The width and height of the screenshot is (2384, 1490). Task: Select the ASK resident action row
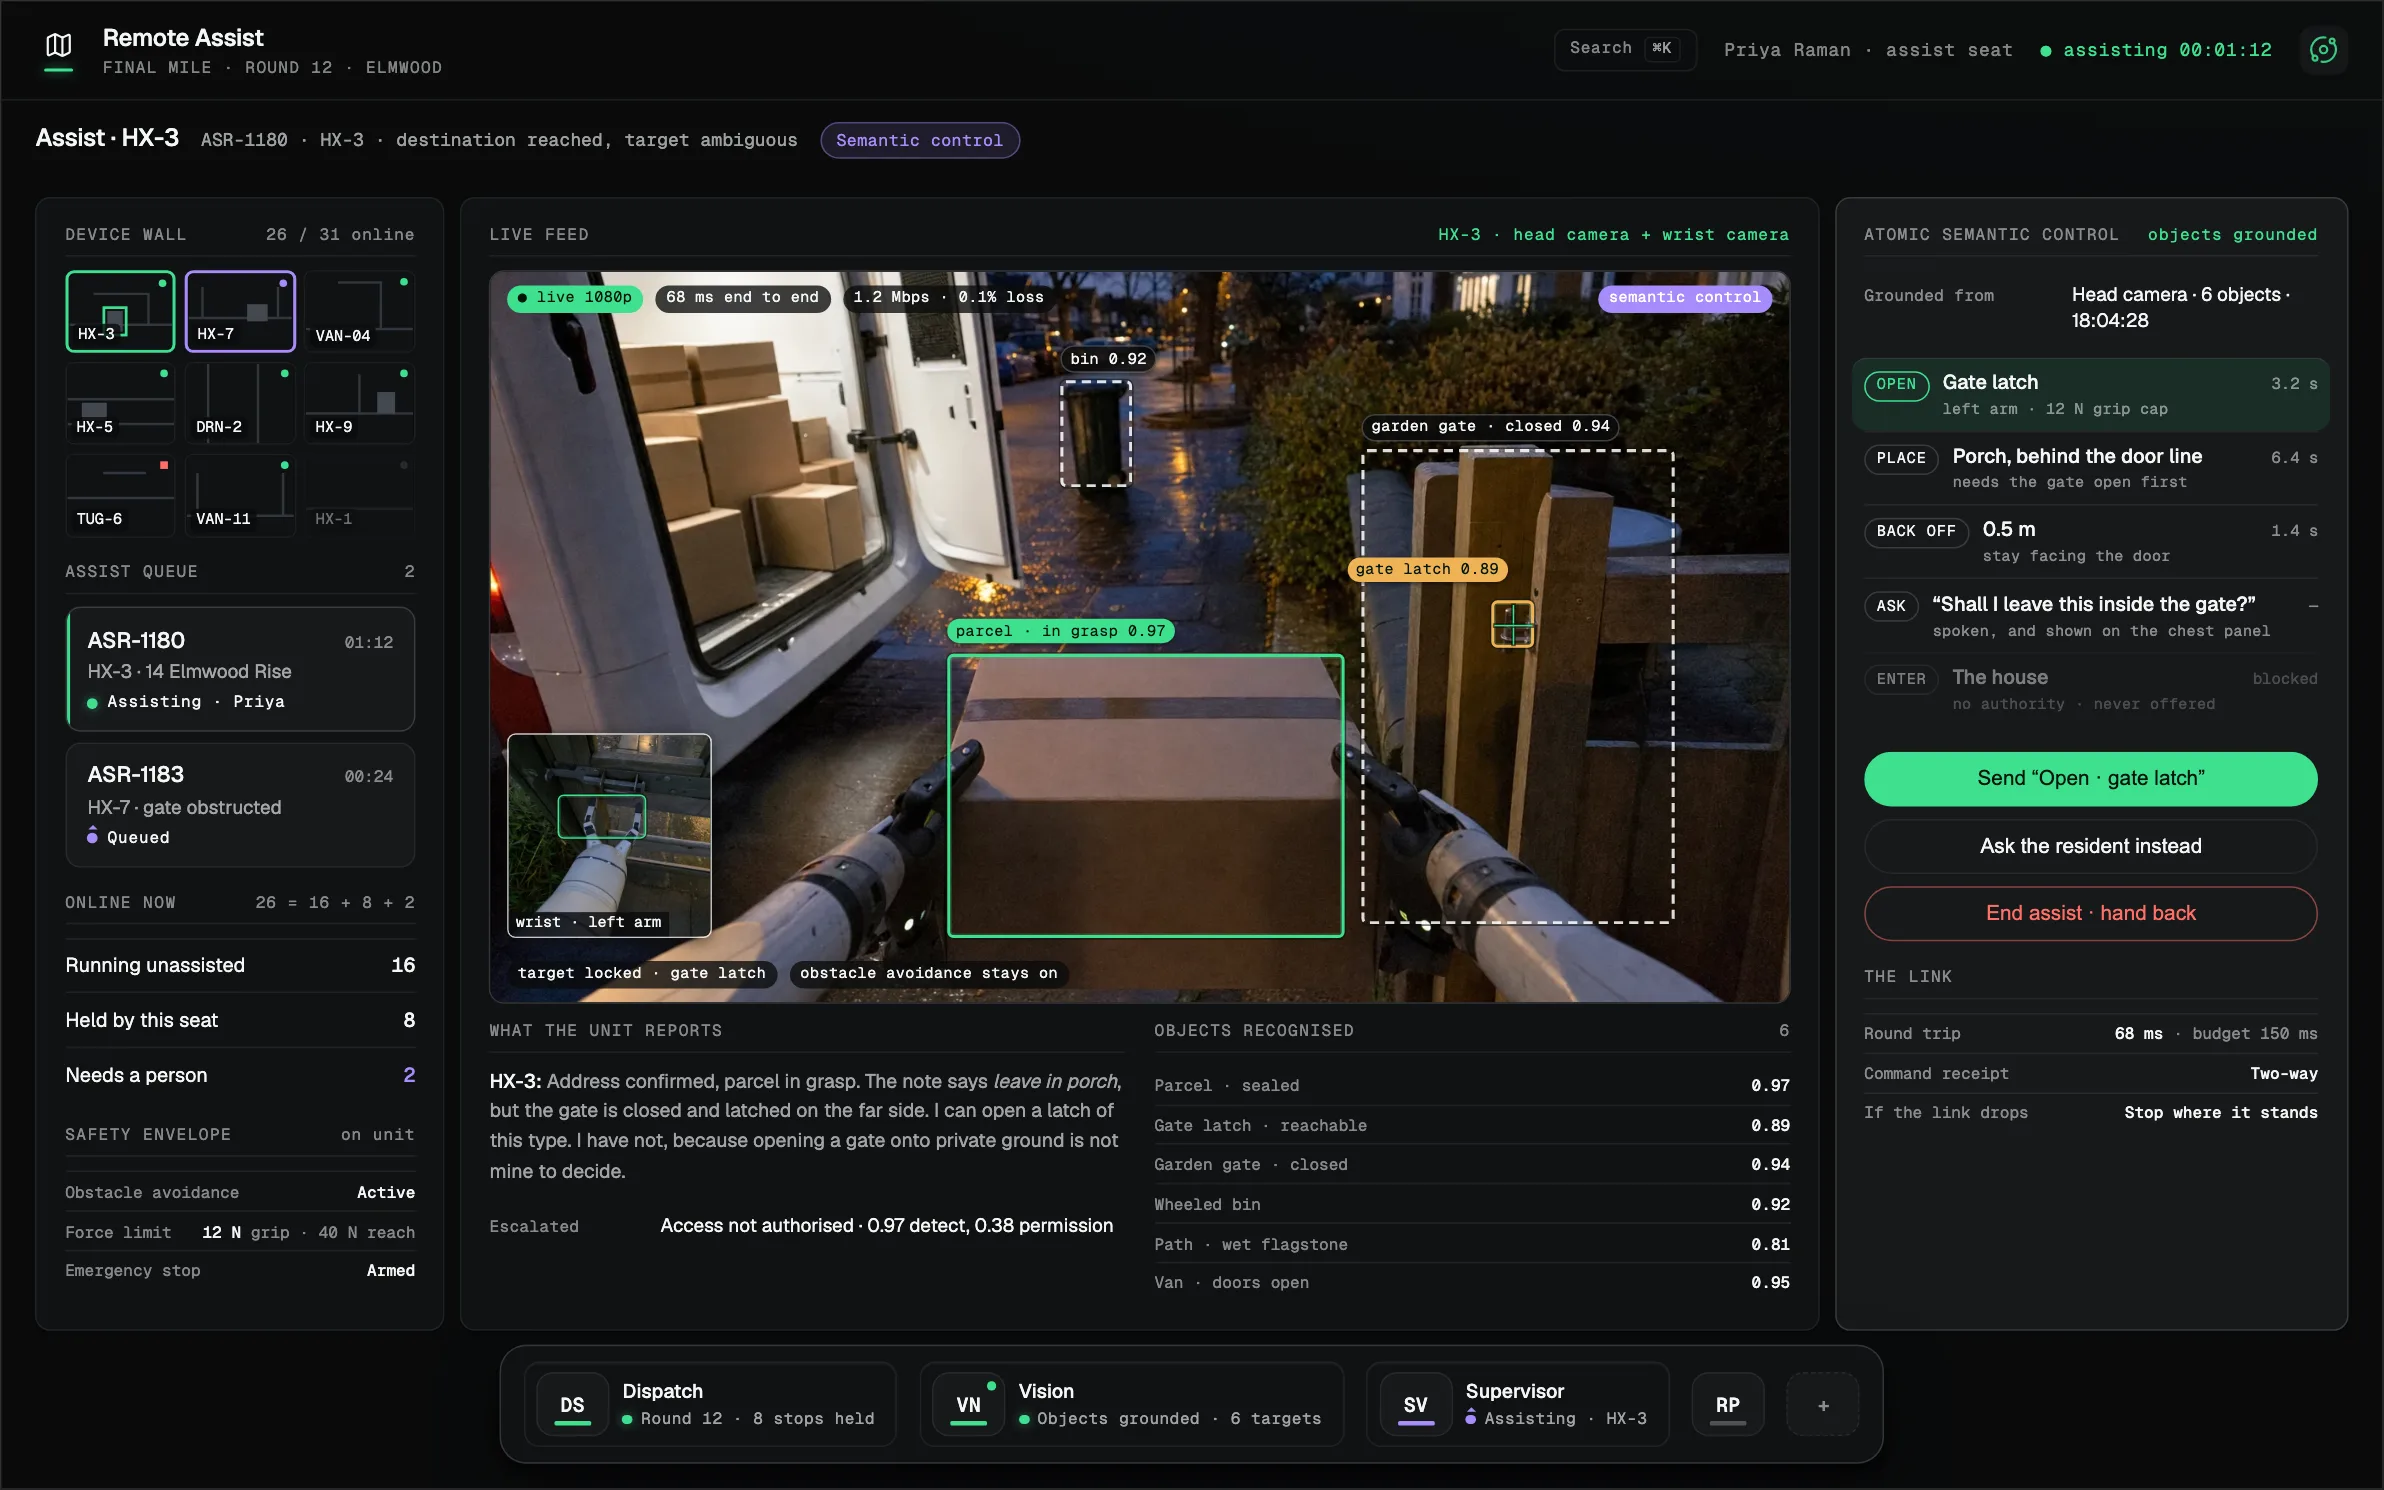pyautogui.click(x=2090, y=616)
